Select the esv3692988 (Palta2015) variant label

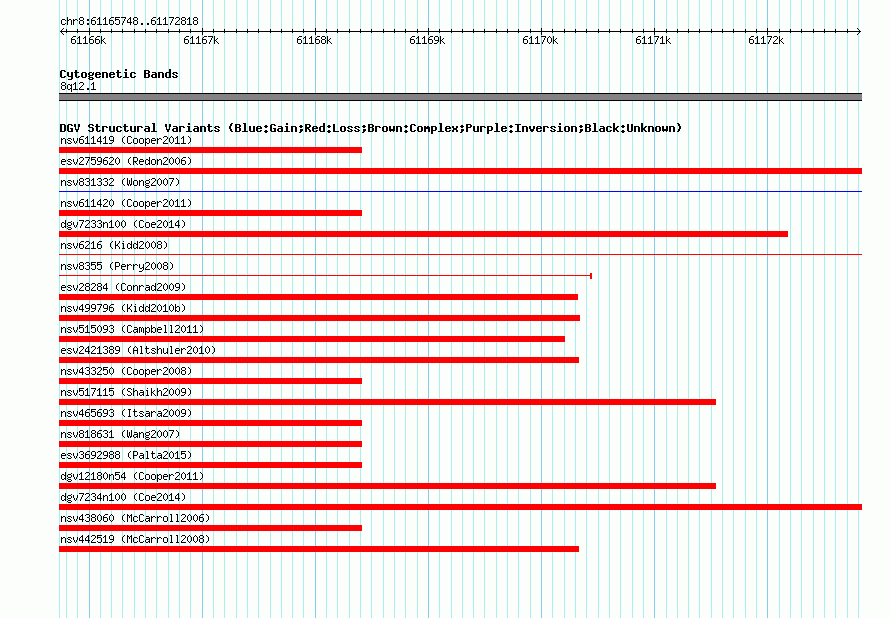coord(126,455)
